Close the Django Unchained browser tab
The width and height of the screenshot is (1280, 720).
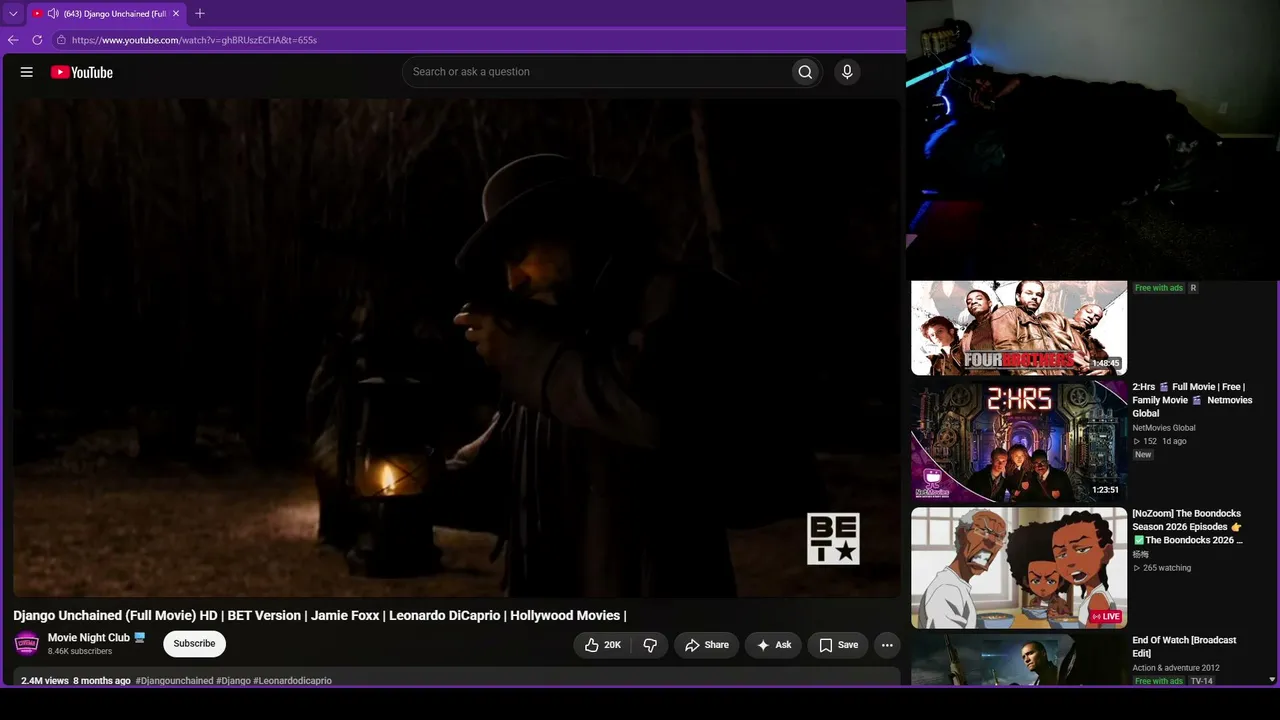point(176,14)
